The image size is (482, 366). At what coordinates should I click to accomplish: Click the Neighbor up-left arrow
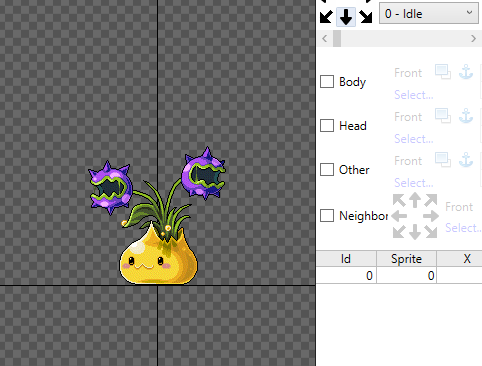(399, 200)
